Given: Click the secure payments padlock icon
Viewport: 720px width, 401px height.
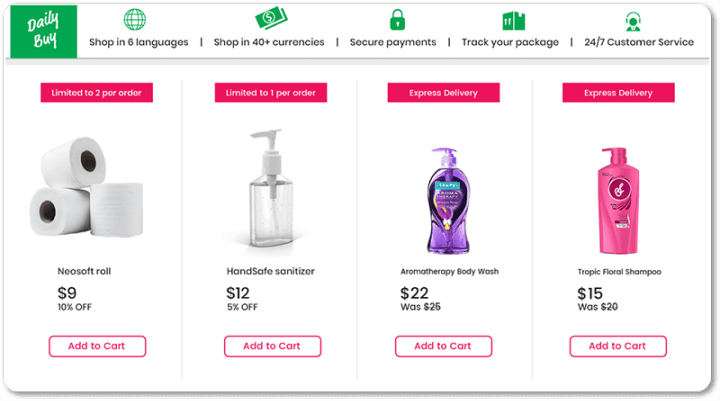Looking at the screenshot, I should (397, 19).
